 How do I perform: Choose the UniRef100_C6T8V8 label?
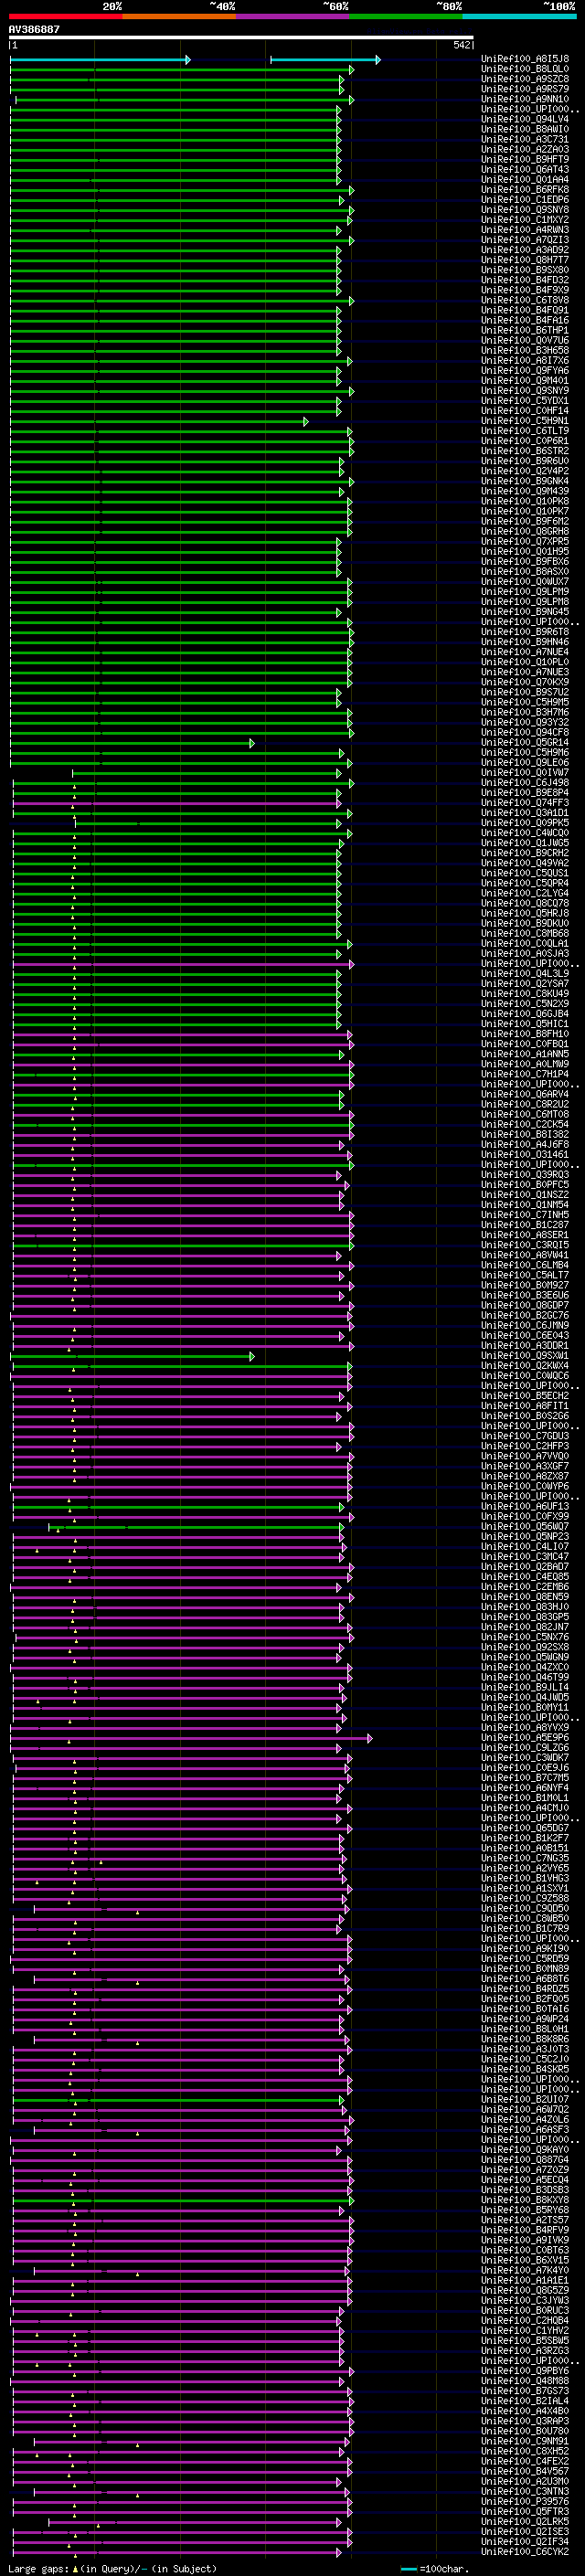coord(525,300)
